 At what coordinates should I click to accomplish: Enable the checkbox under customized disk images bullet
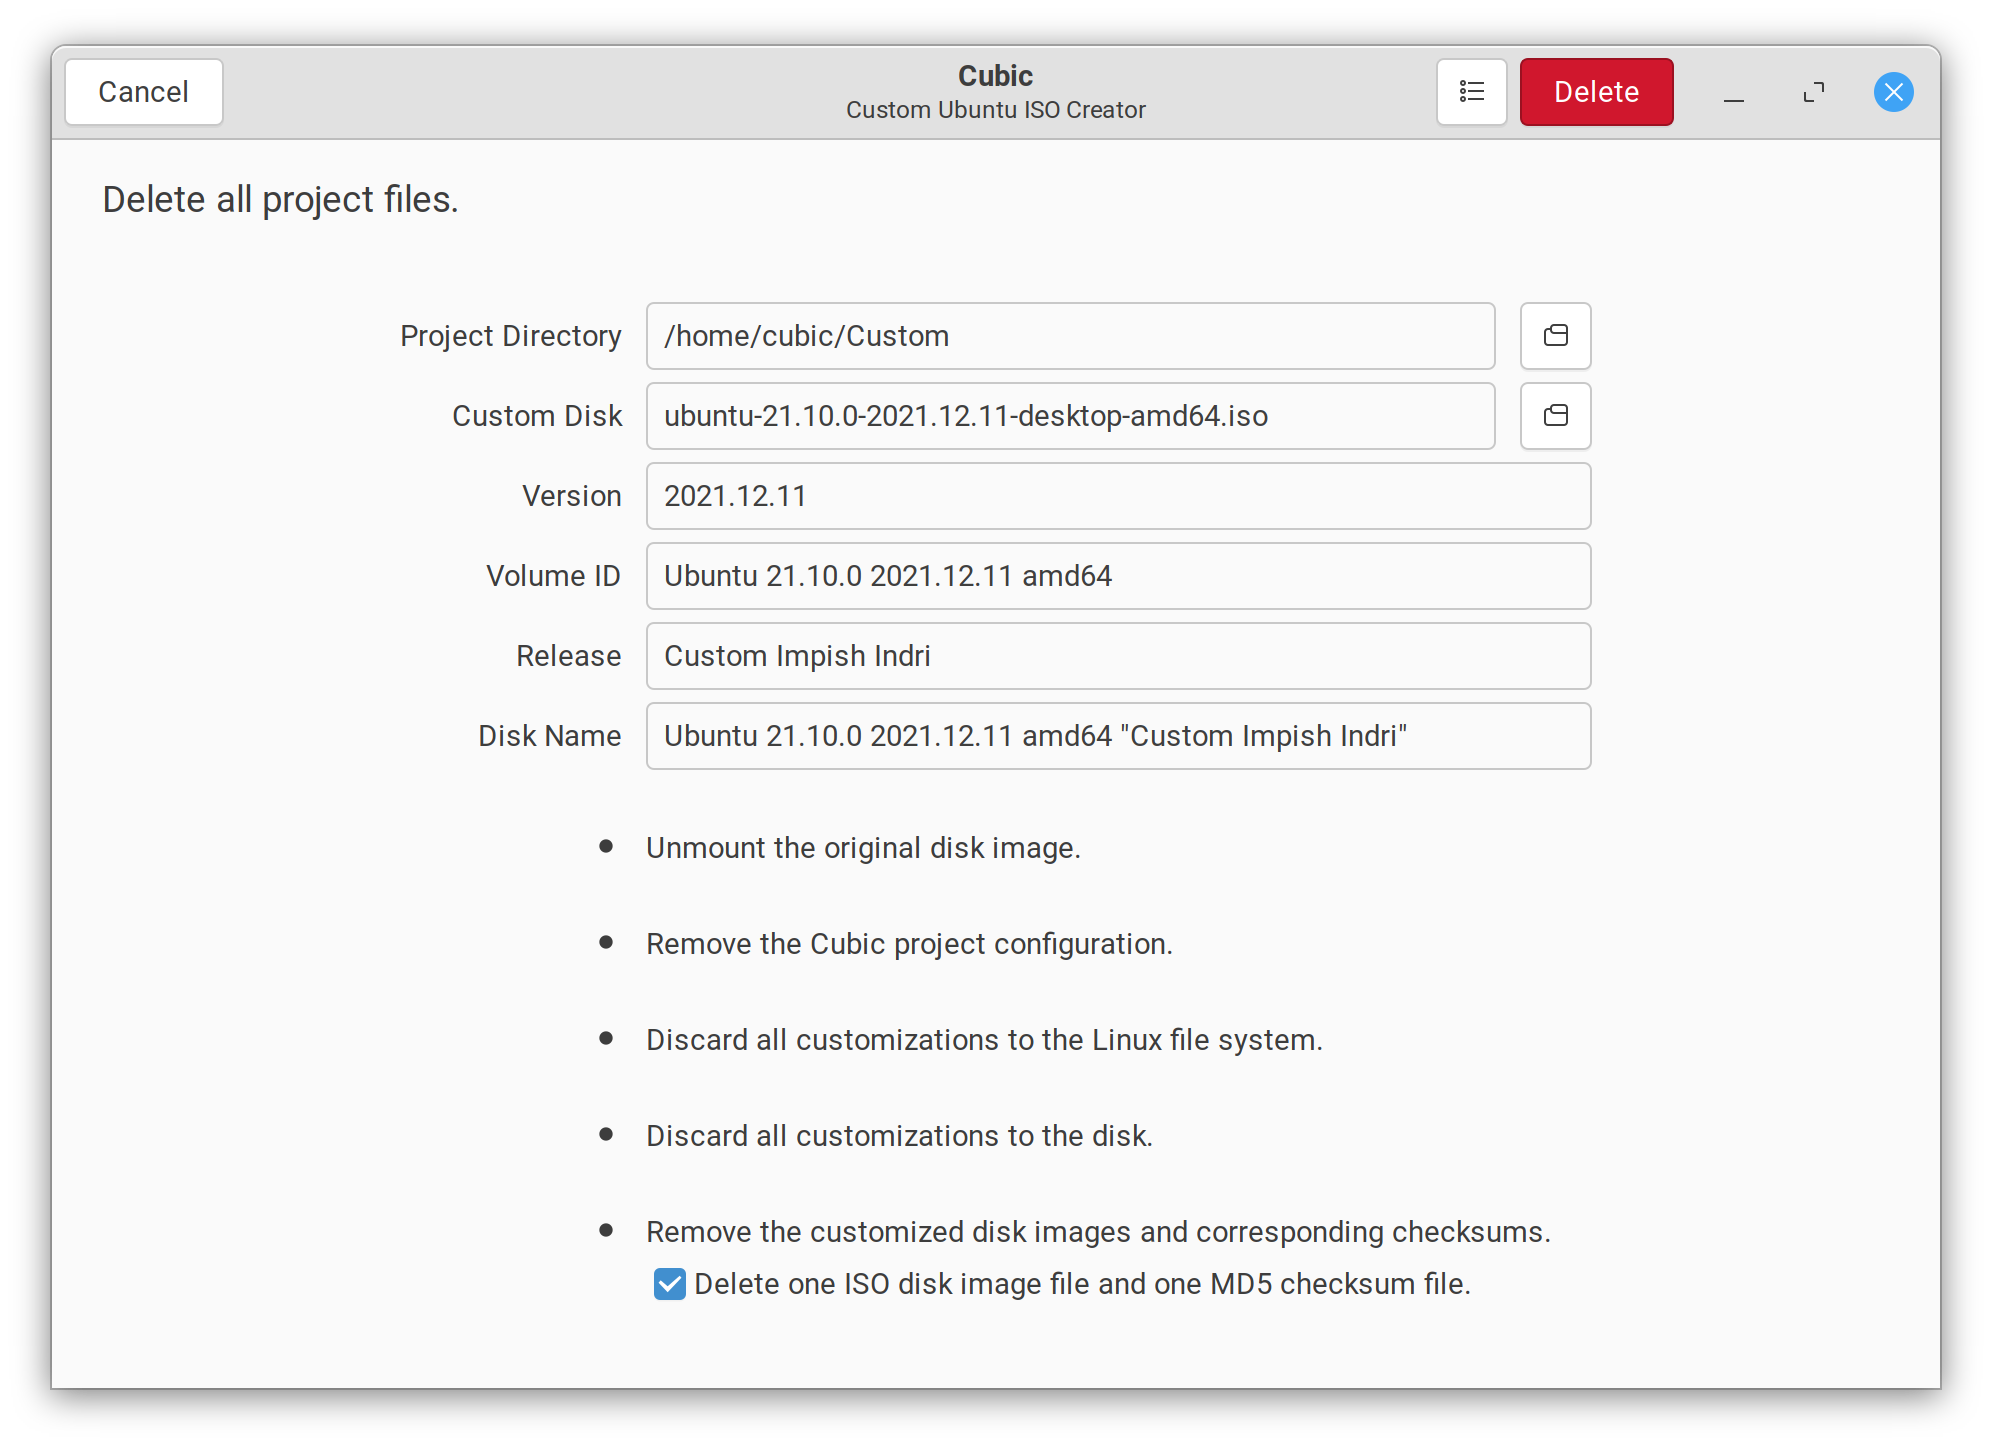670,1284
